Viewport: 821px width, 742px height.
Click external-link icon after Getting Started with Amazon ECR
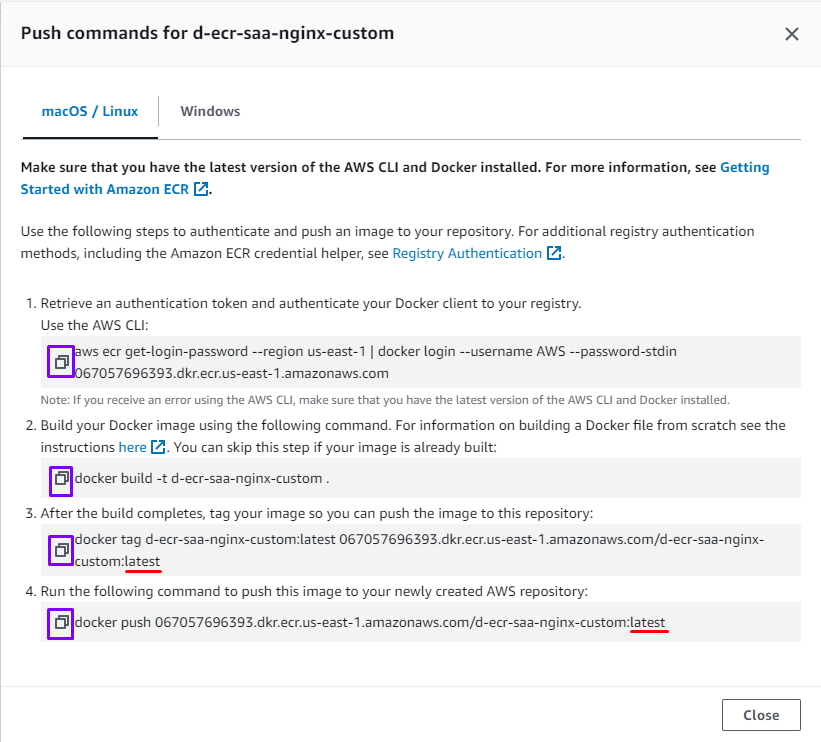pyautogui.click(x=201, y=189)
